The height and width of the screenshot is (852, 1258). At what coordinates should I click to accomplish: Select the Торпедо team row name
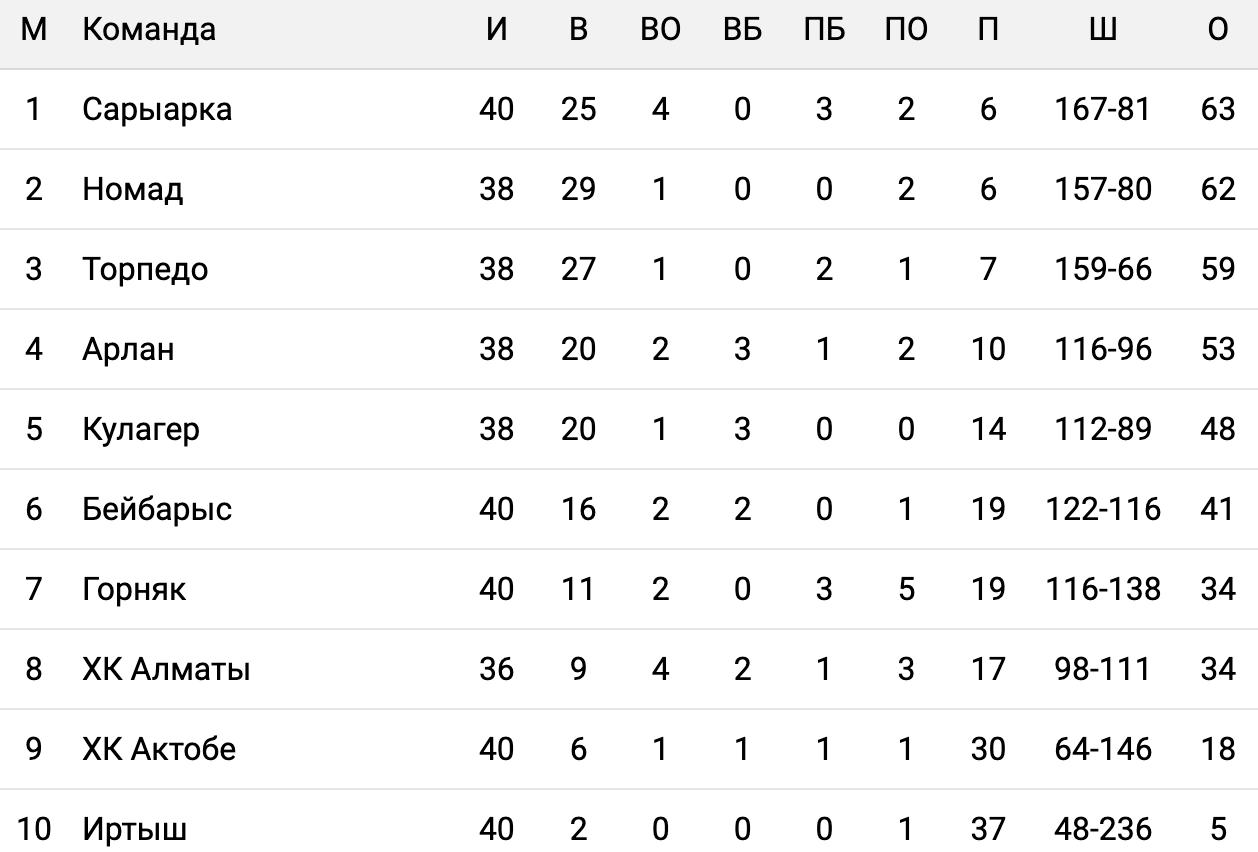145,269
